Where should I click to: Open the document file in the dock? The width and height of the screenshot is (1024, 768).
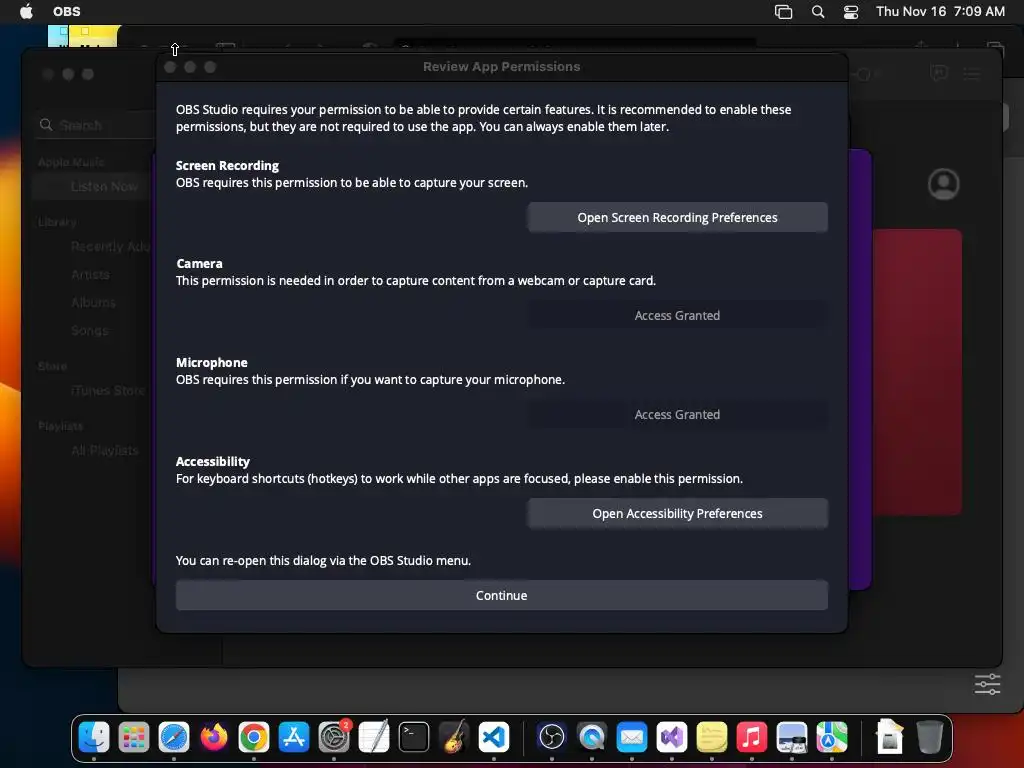pyautogui.click(x=889, y=737)
